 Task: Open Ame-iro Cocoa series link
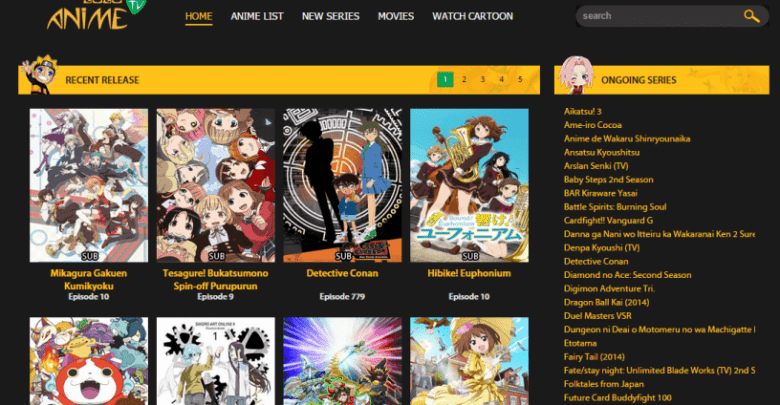pos(592,125)
